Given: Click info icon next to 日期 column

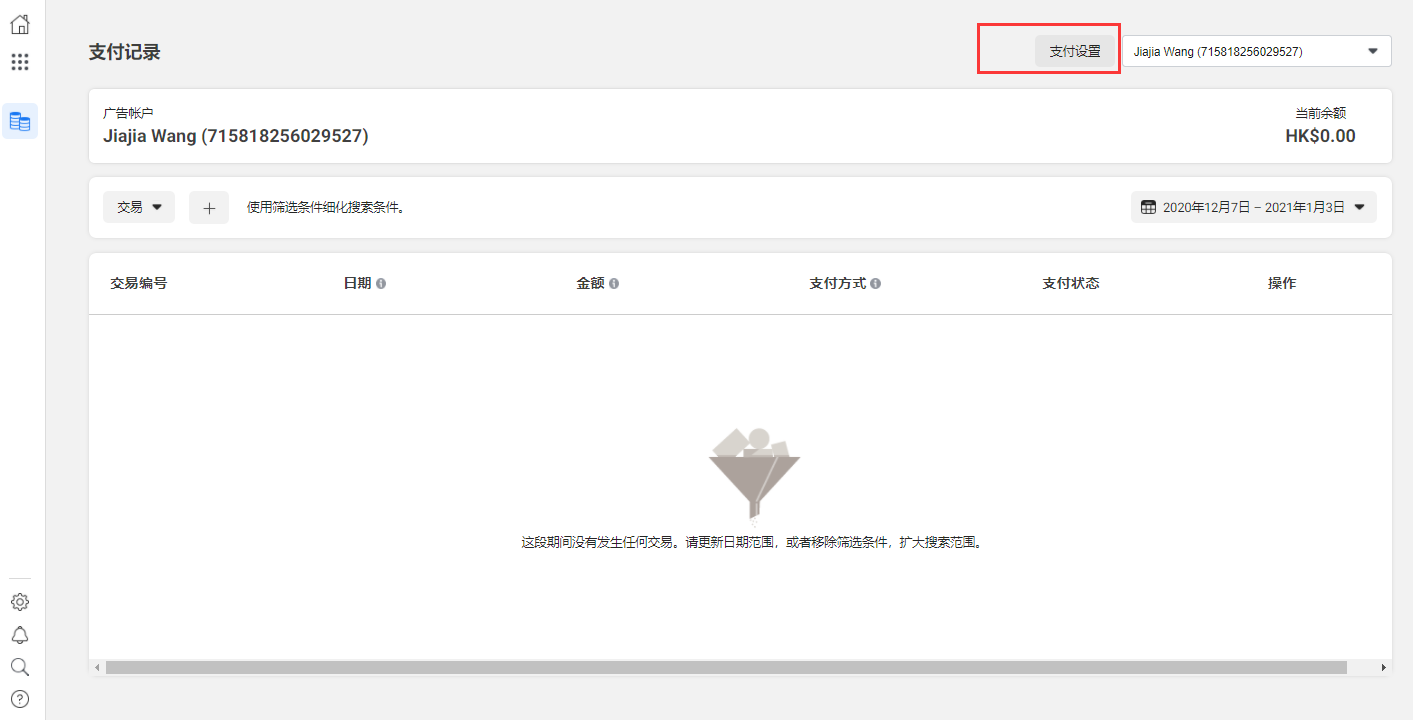Looking at the screenshot, I should click(381, 284).
